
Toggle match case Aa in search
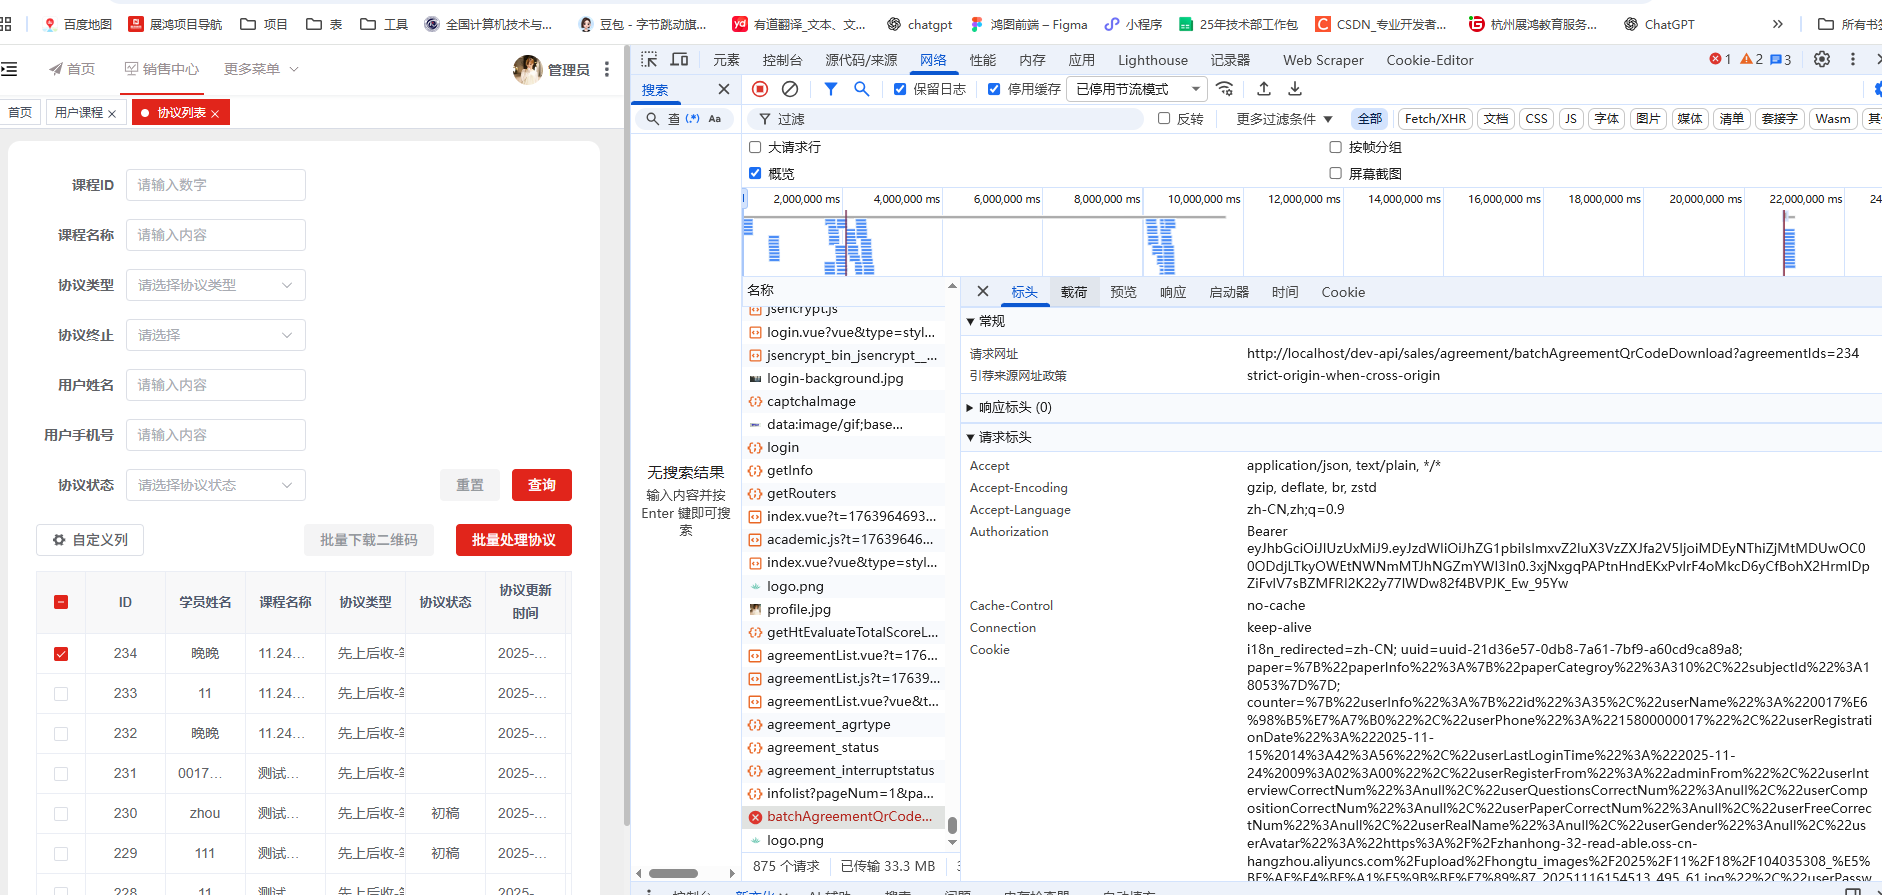point(715,119)
